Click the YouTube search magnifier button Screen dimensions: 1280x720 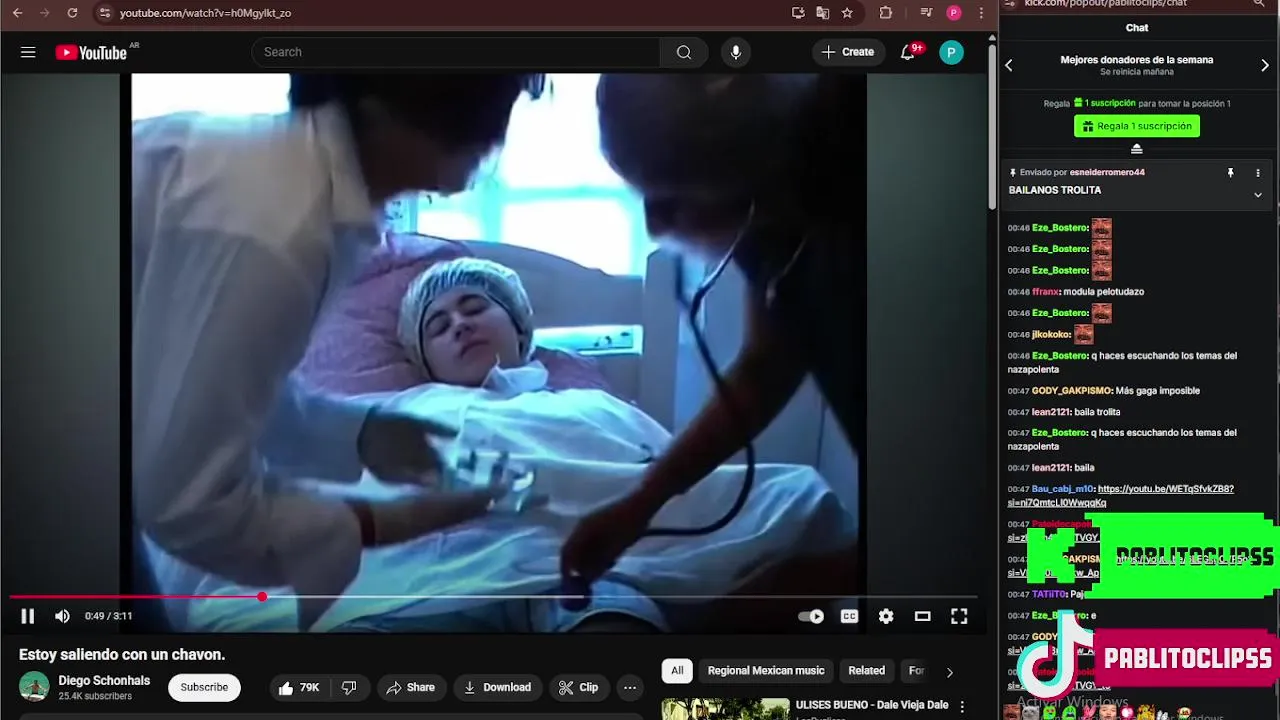point(684,52)
